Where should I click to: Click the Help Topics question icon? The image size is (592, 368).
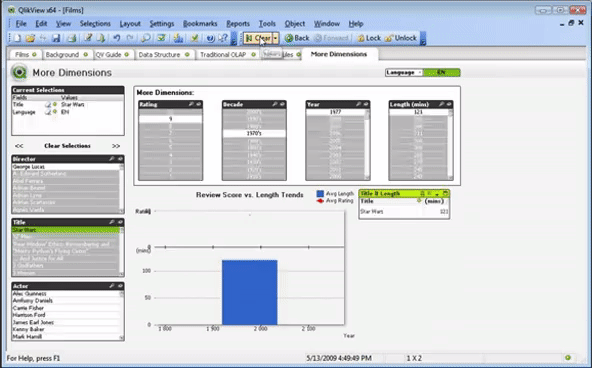[211, 38]
